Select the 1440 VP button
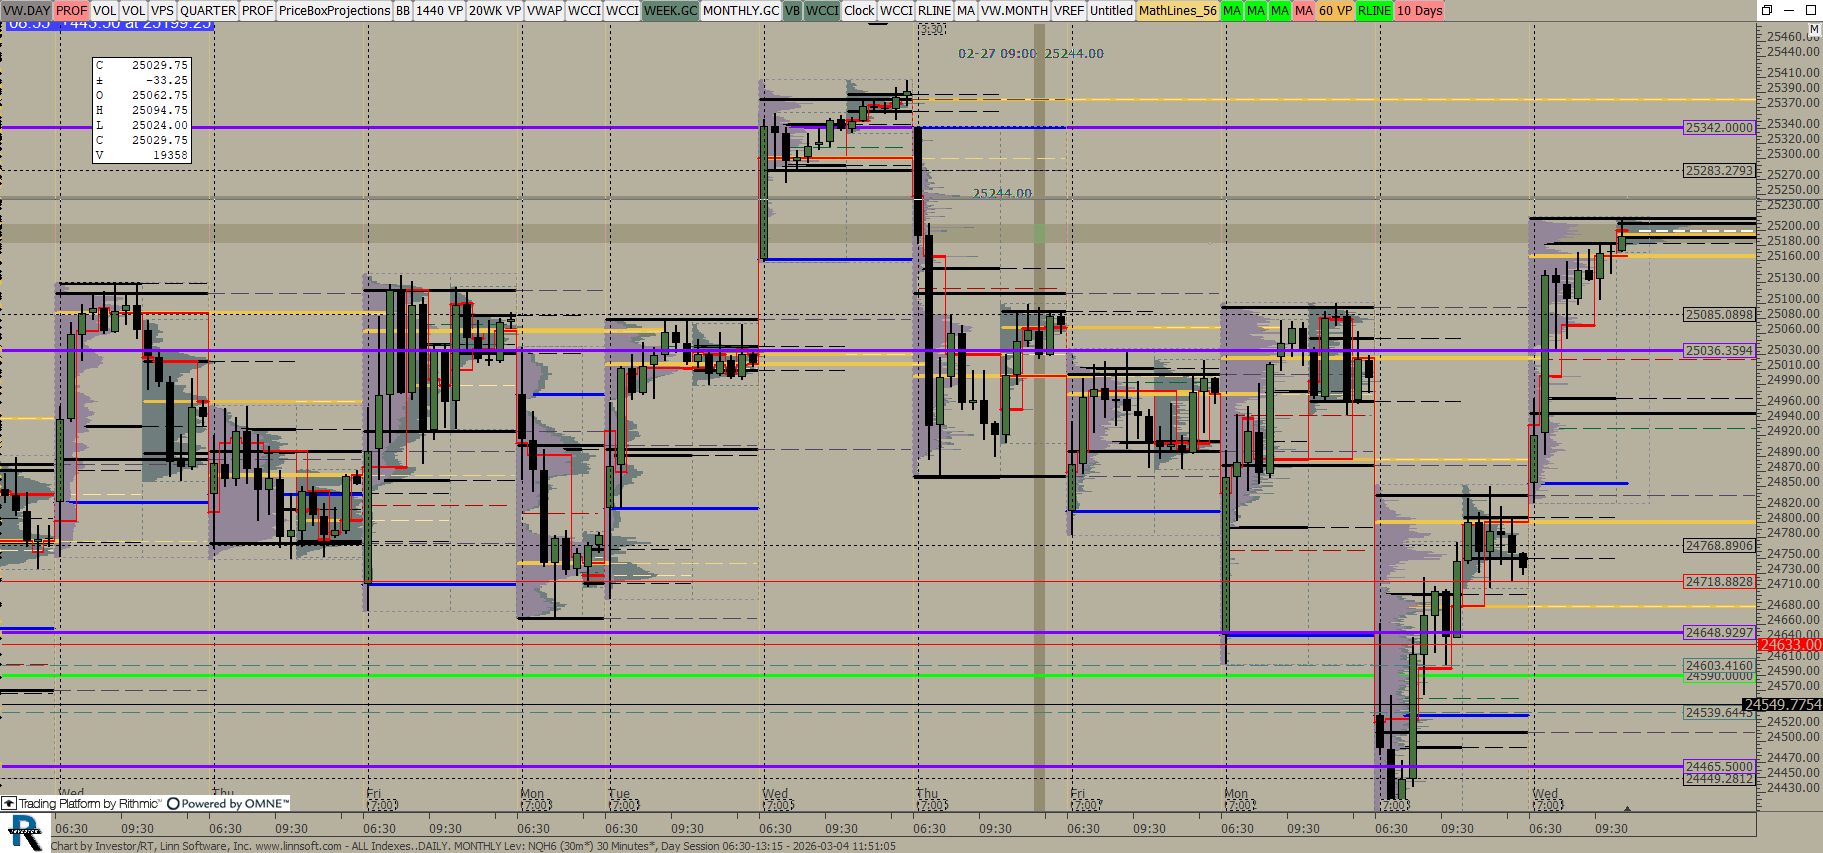Image resolution: width=1823 pixels, height=853 pixels. pyautogui.click(x=439, y=11)
